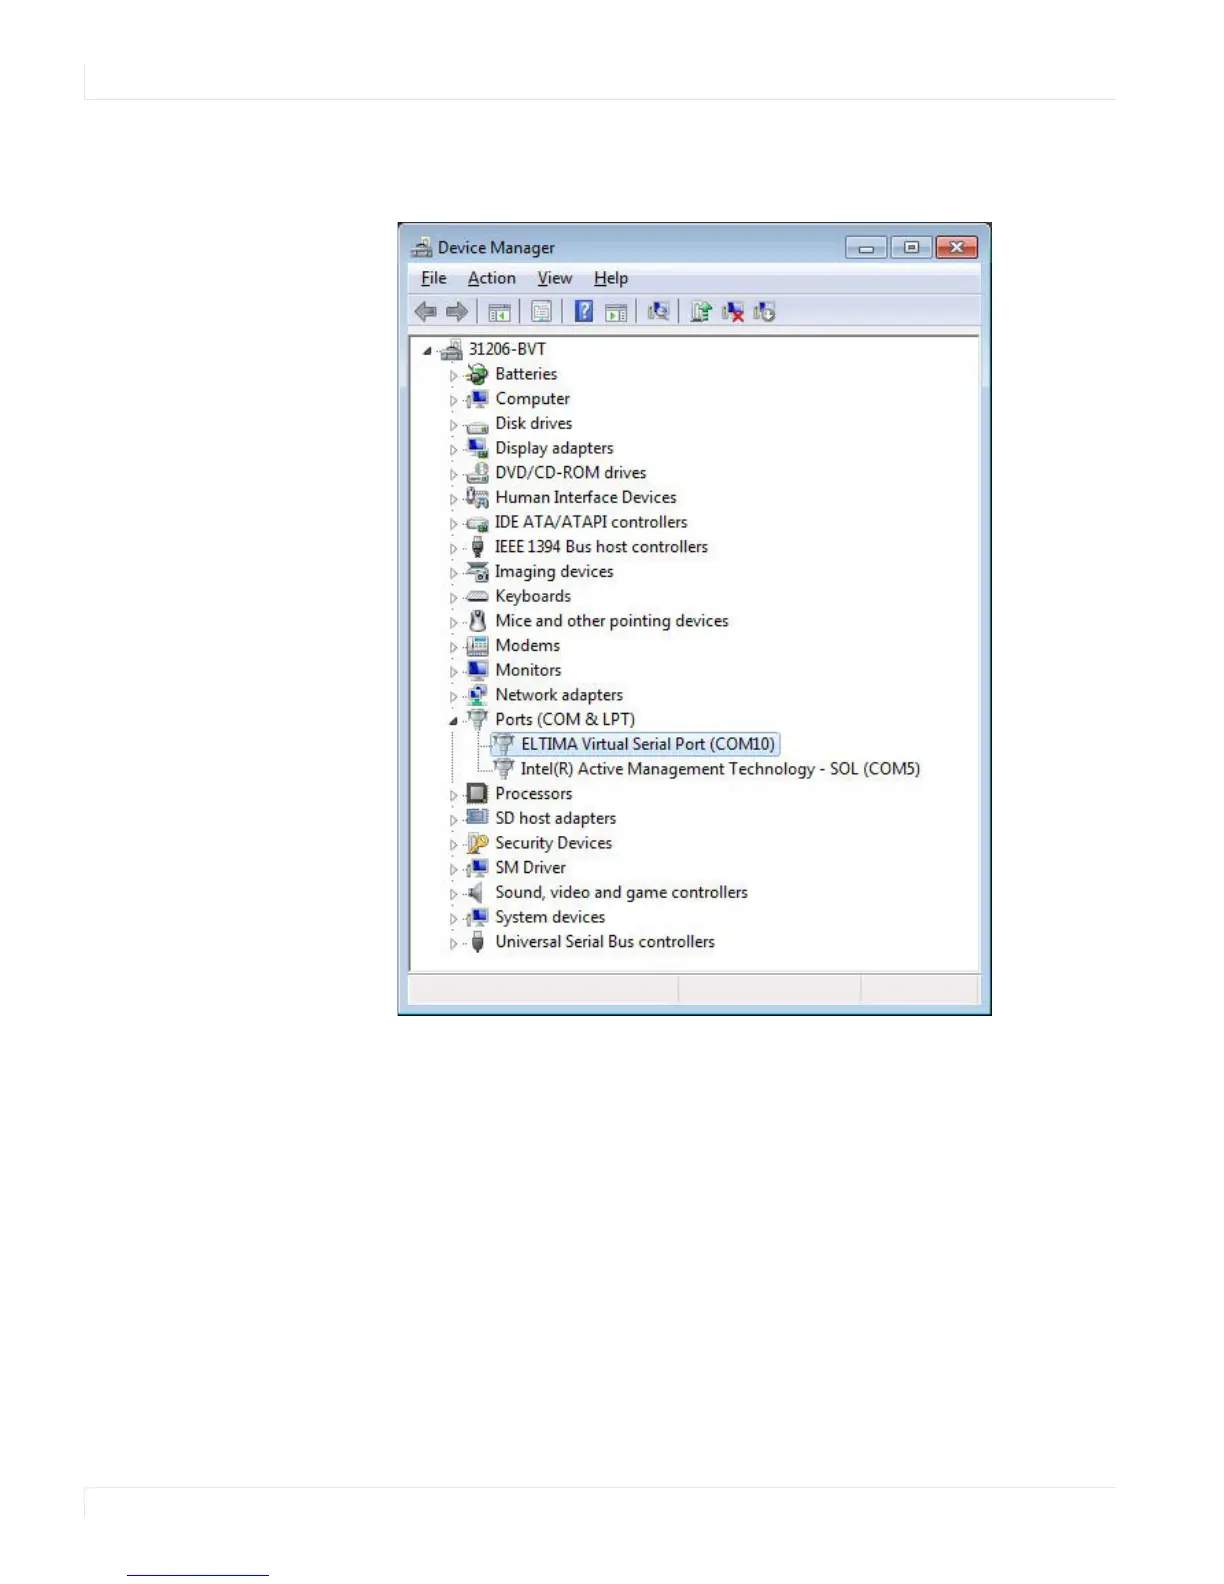Click the Network adapters icon
This screenshot has width=1224, height=1584.
tap(477, 695)
